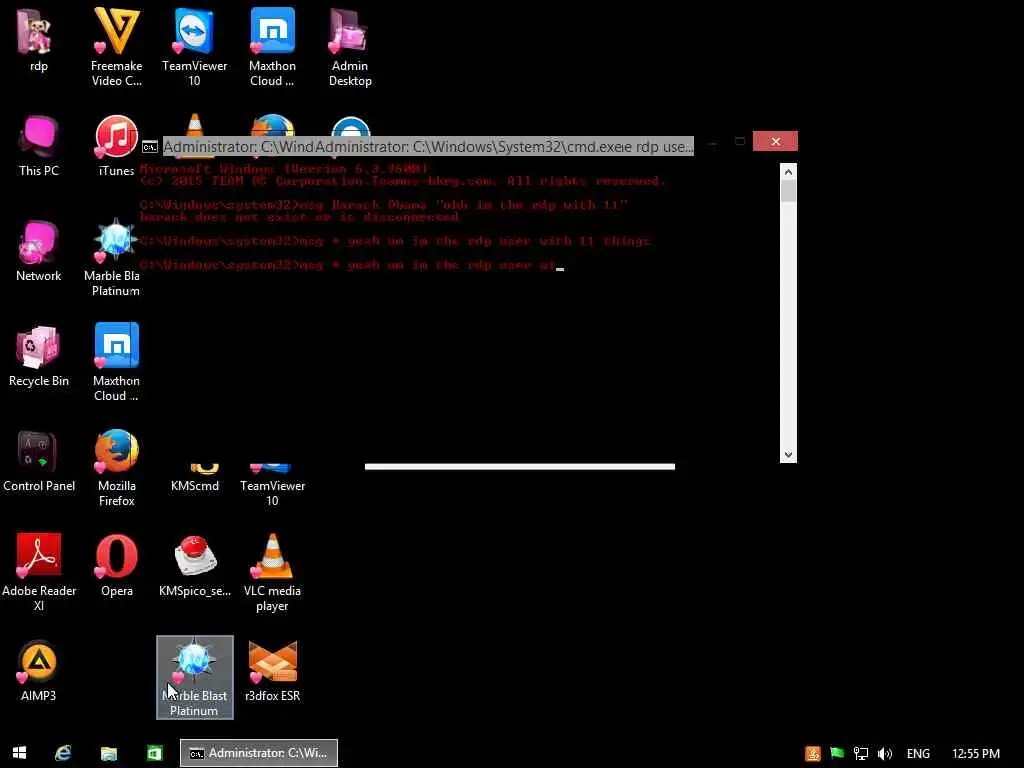Open Adobe Reader XI shortcut
The height and width of the screenshot is (768, 1024).
tap(39, 573)
